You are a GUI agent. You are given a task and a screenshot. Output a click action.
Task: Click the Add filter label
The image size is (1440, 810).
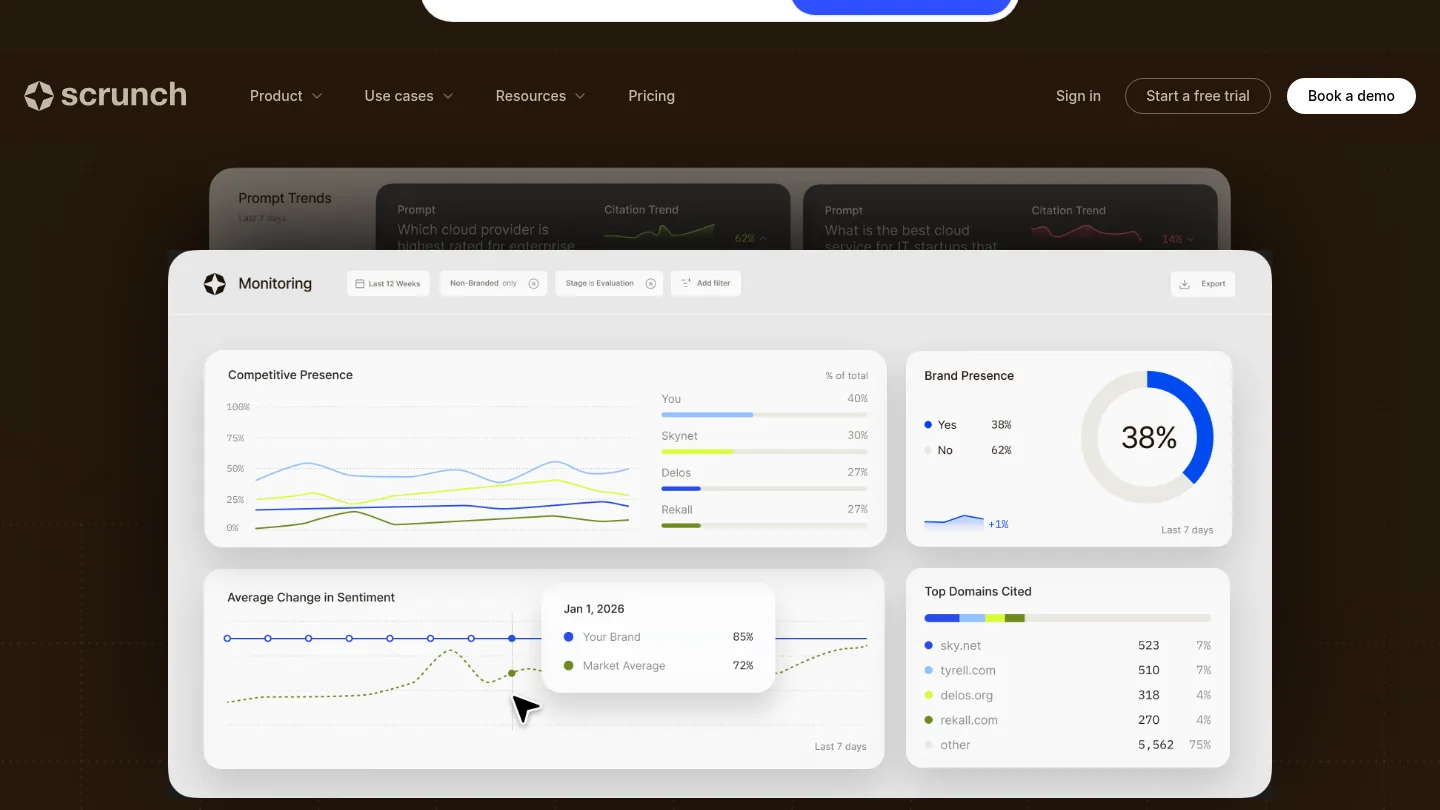(714, 284)
